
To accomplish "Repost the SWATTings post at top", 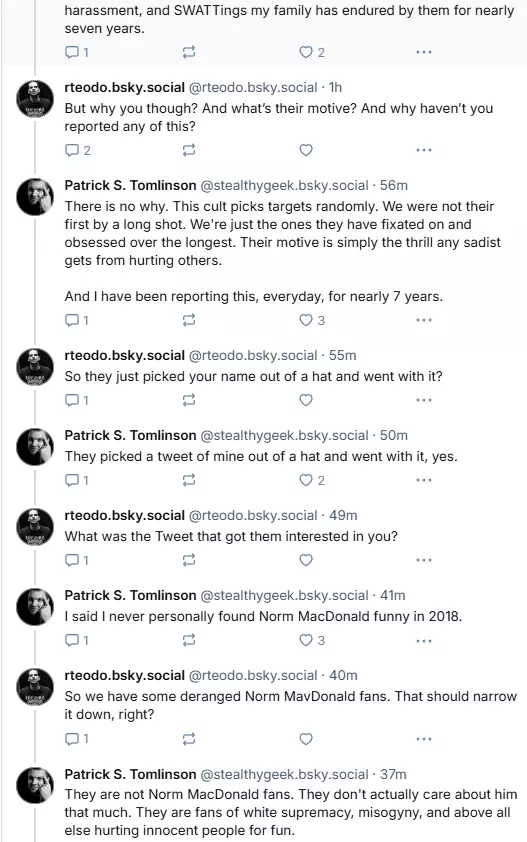I will coord(189,52).
